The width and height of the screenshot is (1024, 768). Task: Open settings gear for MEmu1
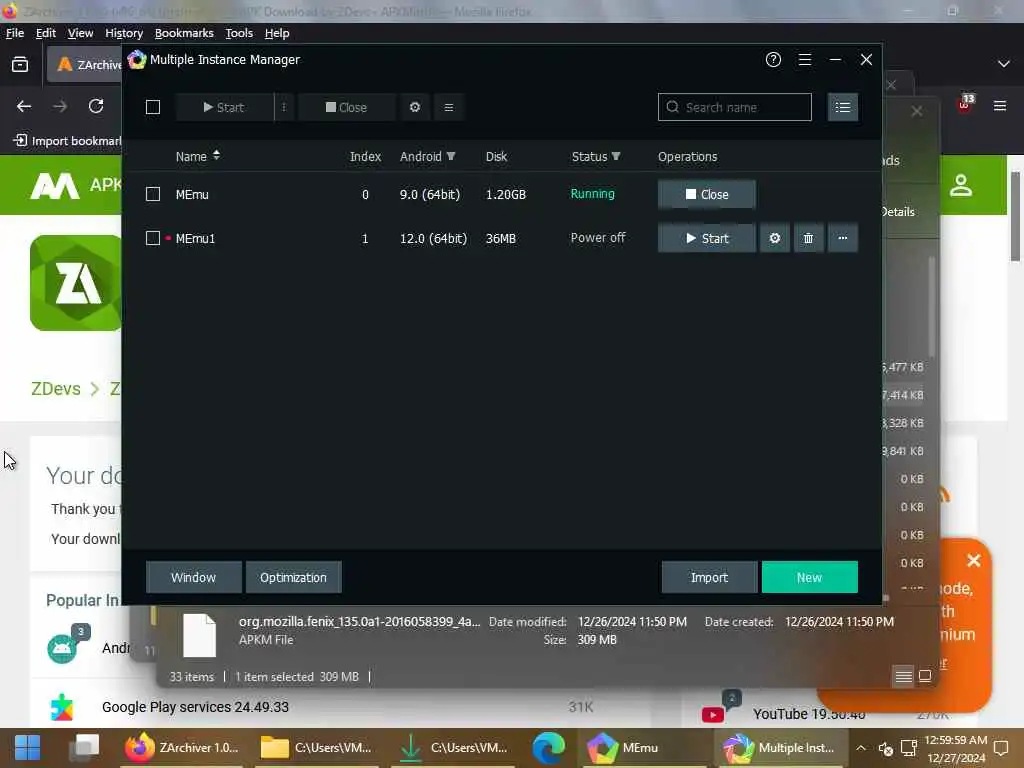[775, 238]
